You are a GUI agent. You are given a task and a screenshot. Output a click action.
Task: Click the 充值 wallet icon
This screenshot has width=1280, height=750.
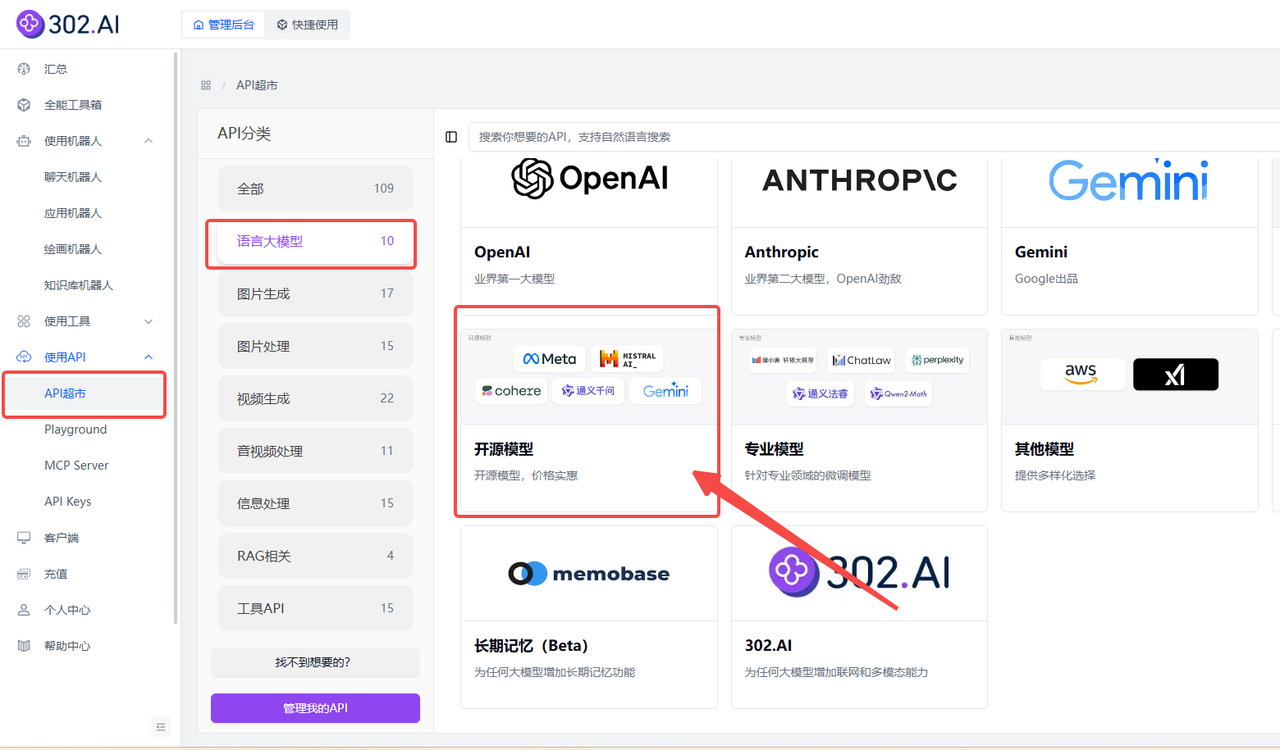[x=24, y=574]
